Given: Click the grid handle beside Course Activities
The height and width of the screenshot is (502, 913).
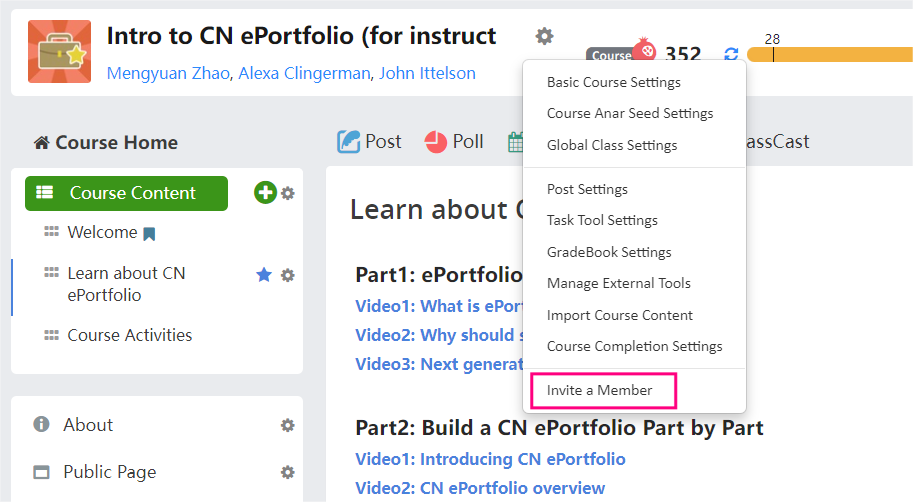Looking at the screenshot, I should (x=51, y=335).
